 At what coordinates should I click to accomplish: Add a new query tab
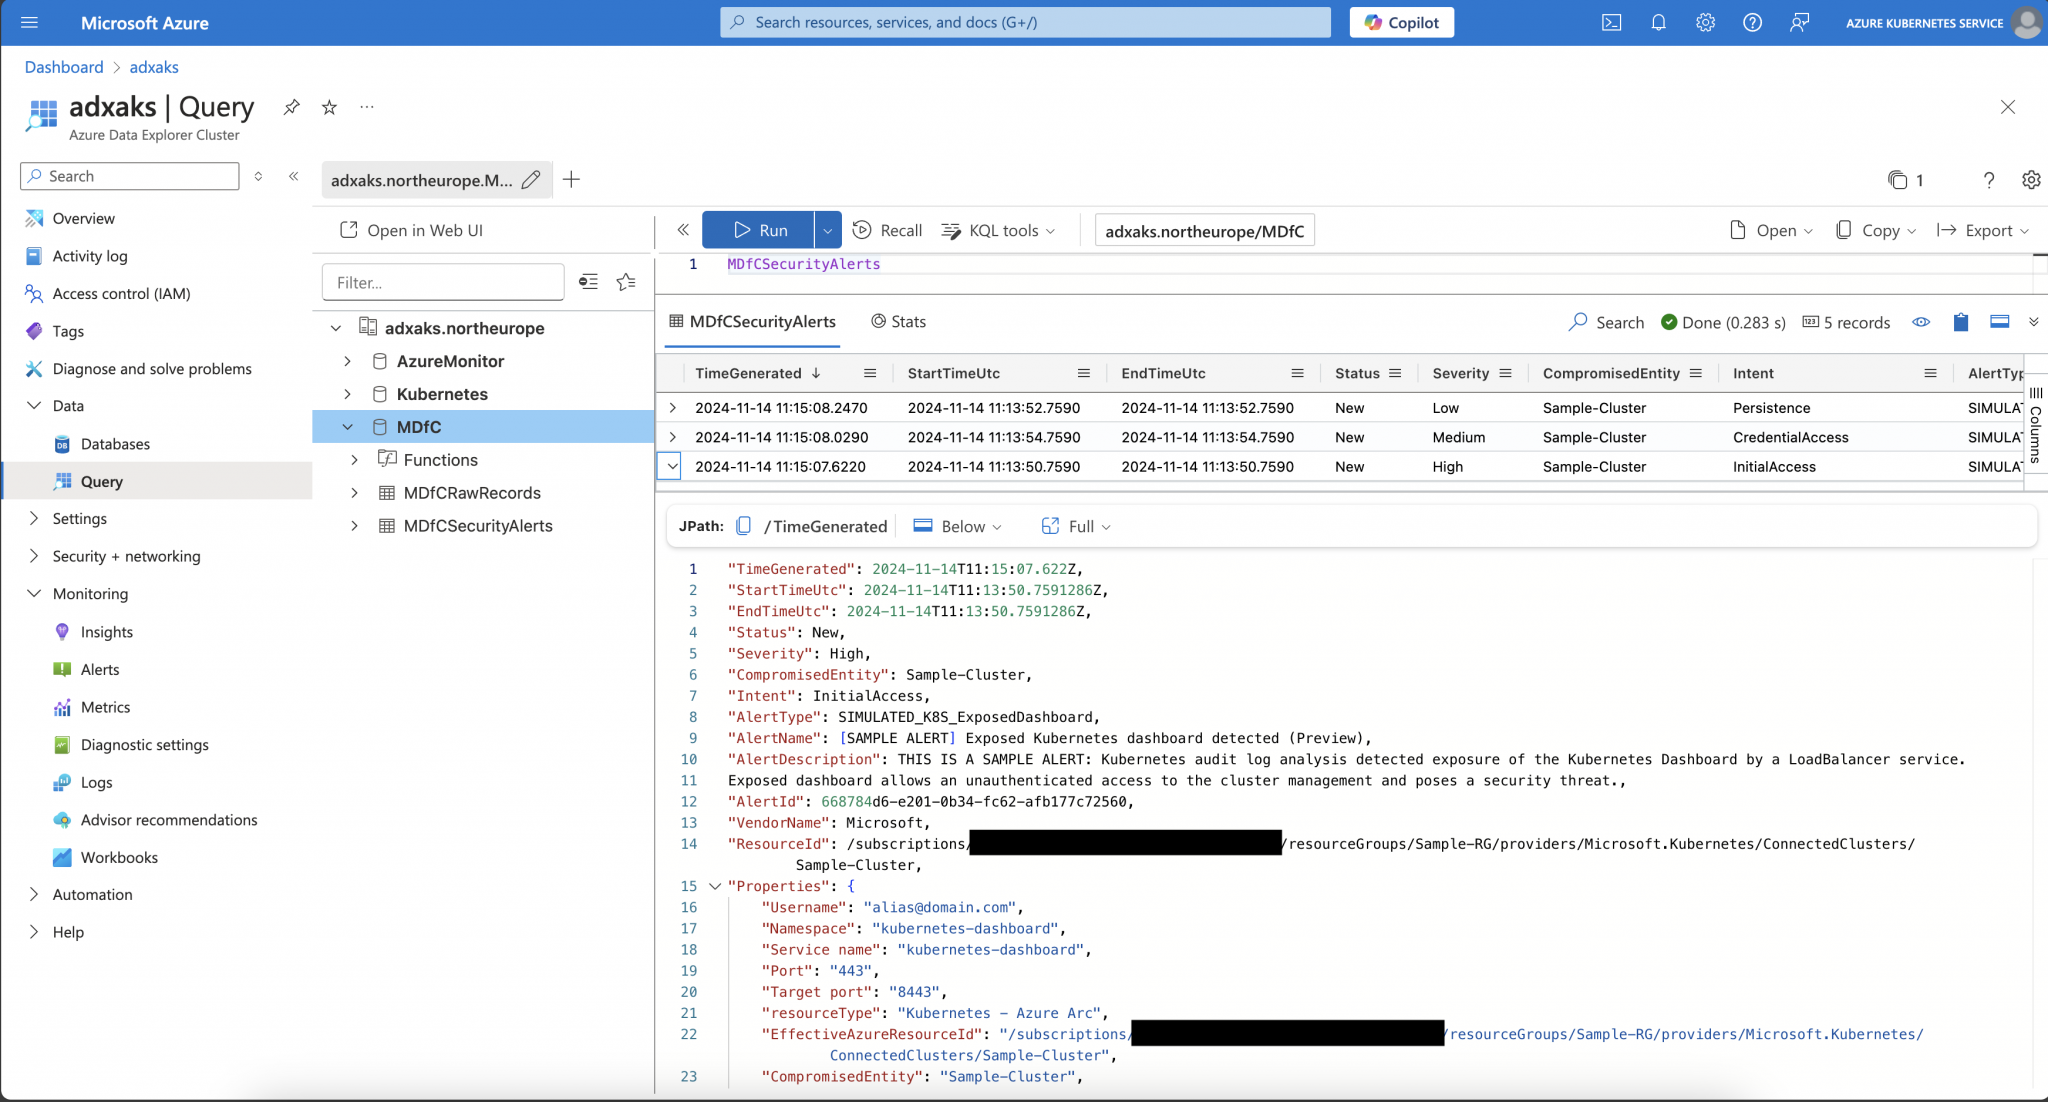(x=571, y=180)
